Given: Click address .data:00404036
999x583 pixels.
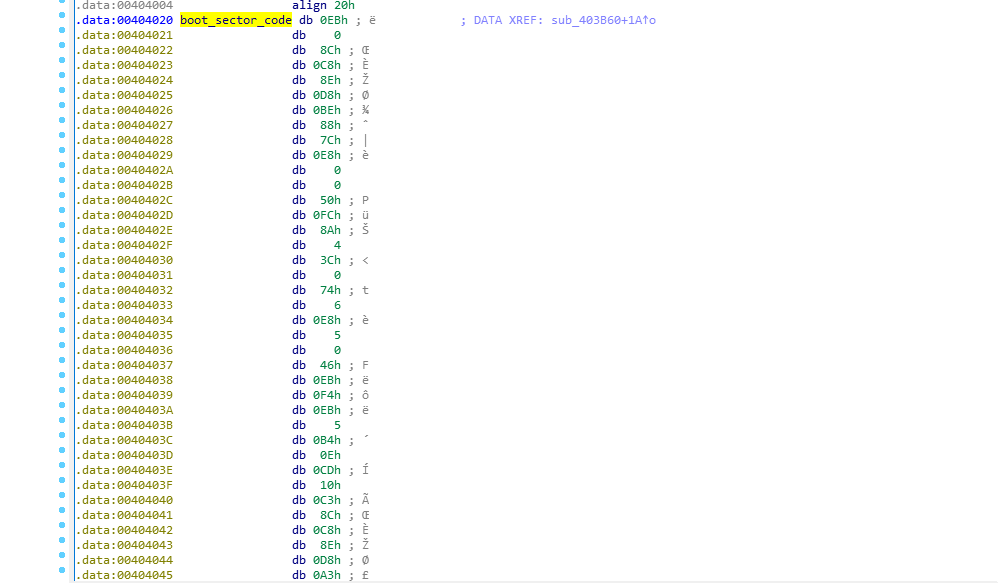Looking at the screenshot, I should tap(124, 350).
